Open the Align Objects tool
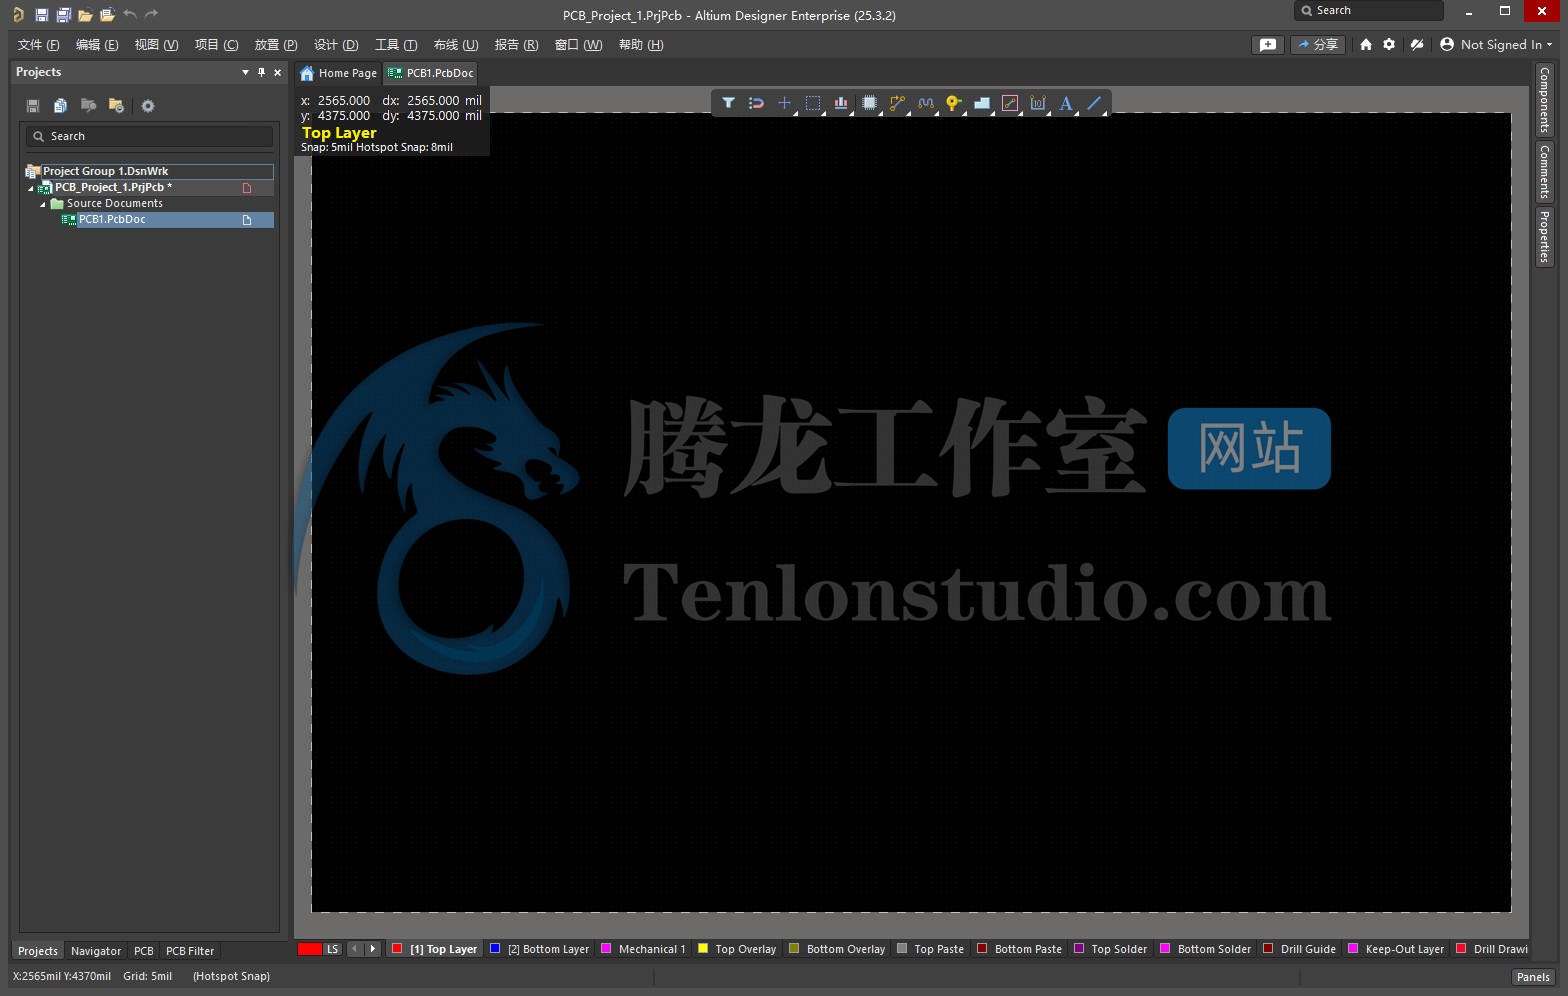Viewport: 1568px width, 996px height. pyautogui.click(x=841, y=103)
